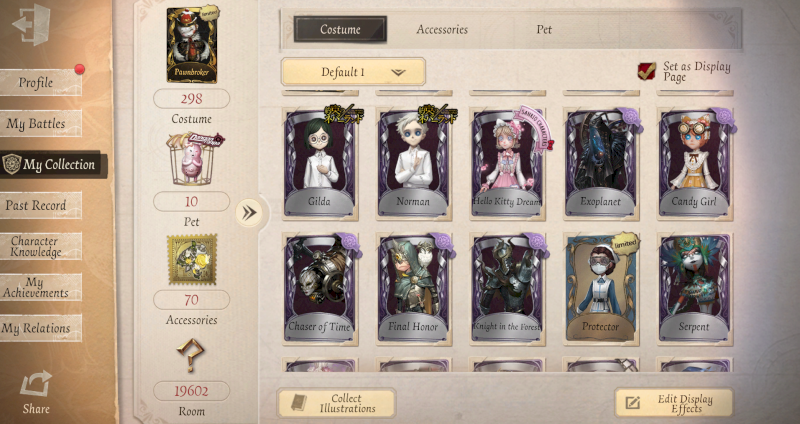Click the exit door arrow icon

[31, 24]
